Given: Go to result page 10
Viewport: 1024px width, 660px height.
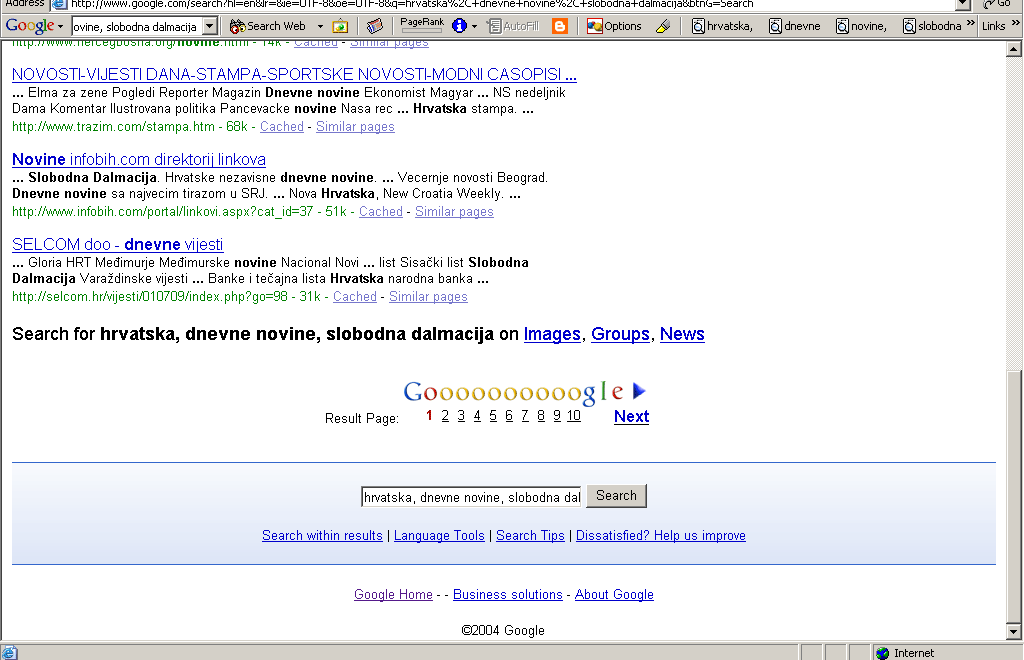Looking at the screenshot, I should pos(573,416).
